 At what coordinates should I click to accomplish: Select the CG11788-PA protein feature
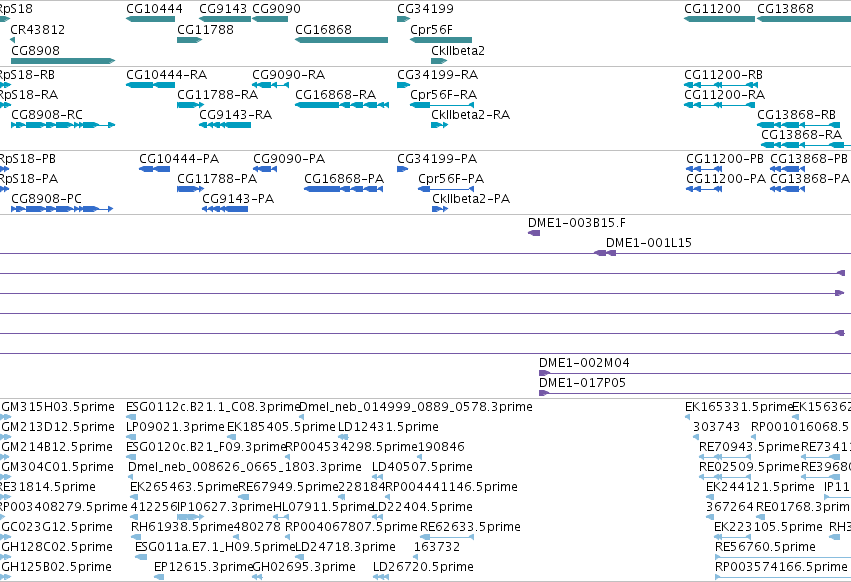click(x=190, y=189)
